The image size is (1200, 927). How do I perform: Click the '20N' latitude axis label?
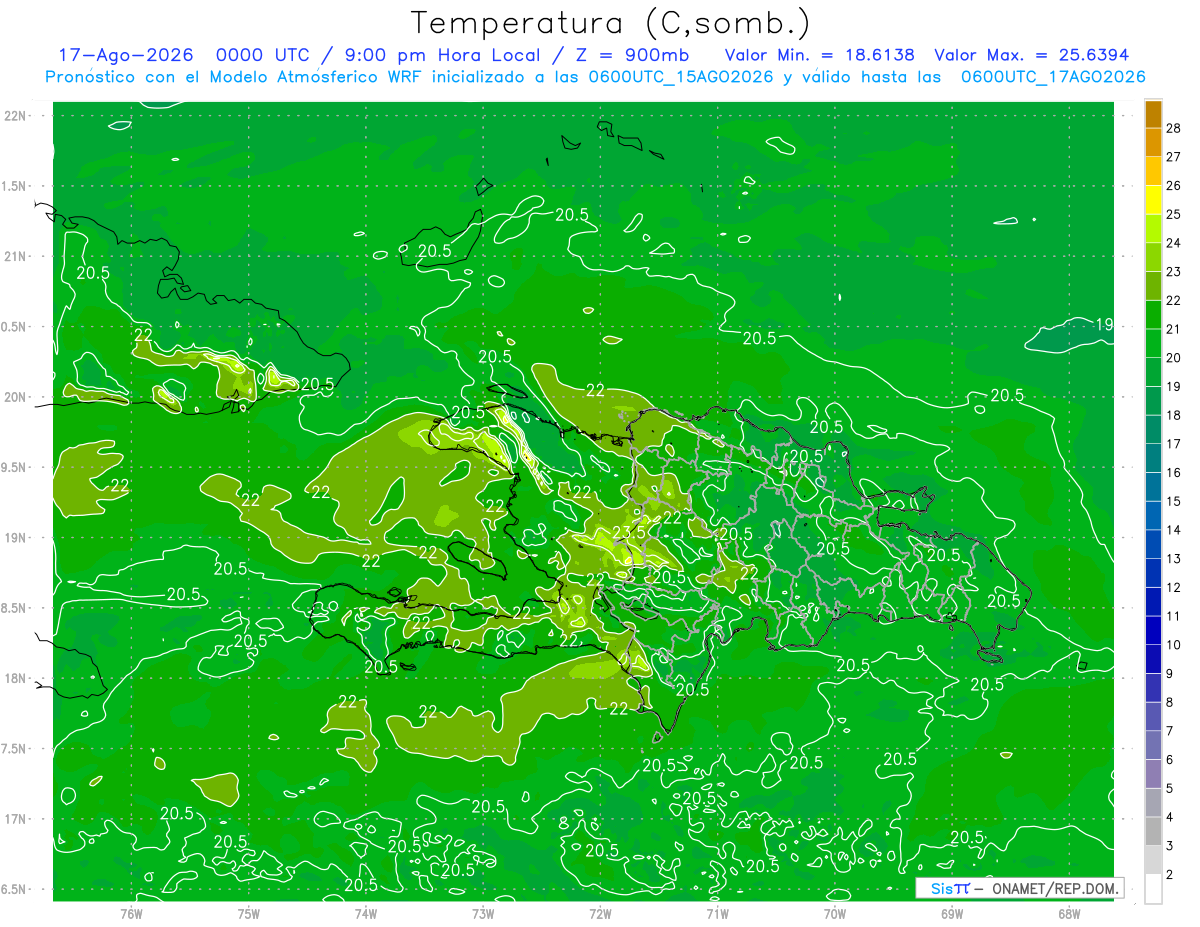tap(15, 397)
